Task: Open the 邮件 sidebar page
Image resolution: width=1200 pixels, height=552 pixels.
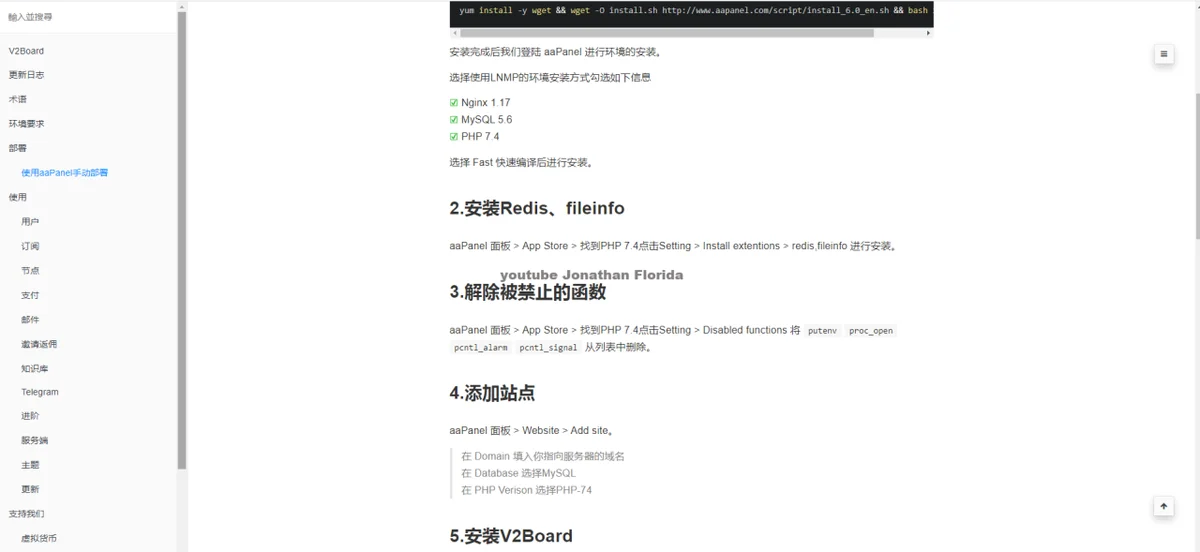Action: click(30, 319)
